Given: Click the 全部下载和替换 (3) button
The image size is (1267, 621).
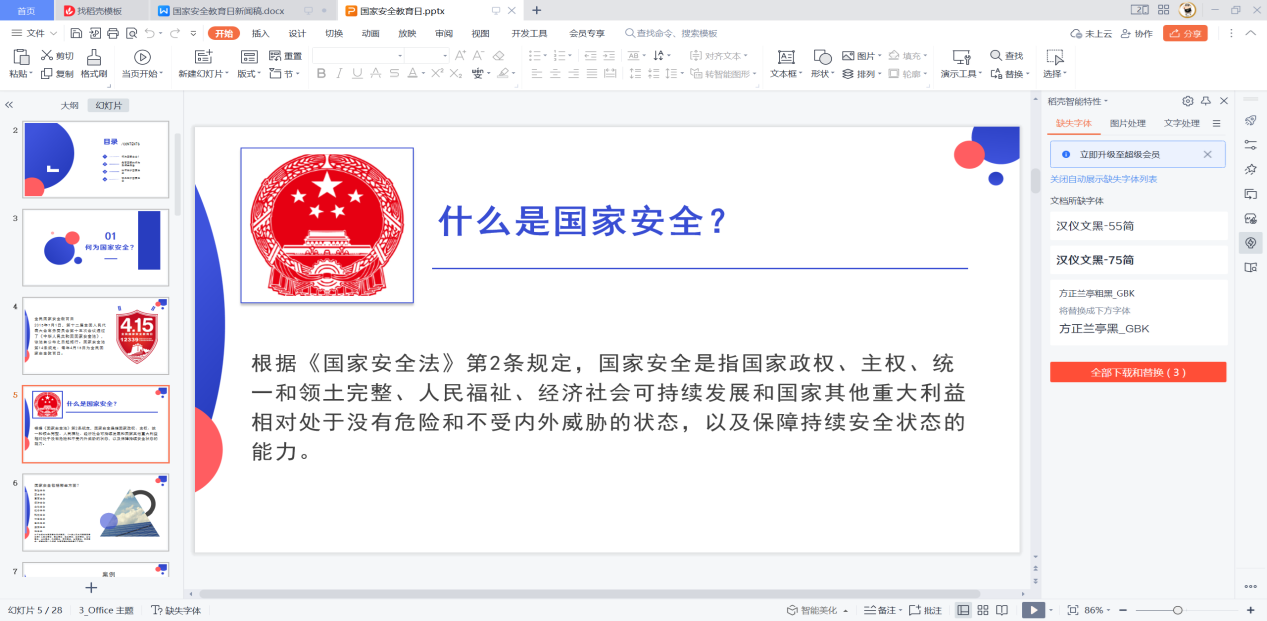Looking at the screenshot, I should pyautogui.click(x=1138, y=372).
